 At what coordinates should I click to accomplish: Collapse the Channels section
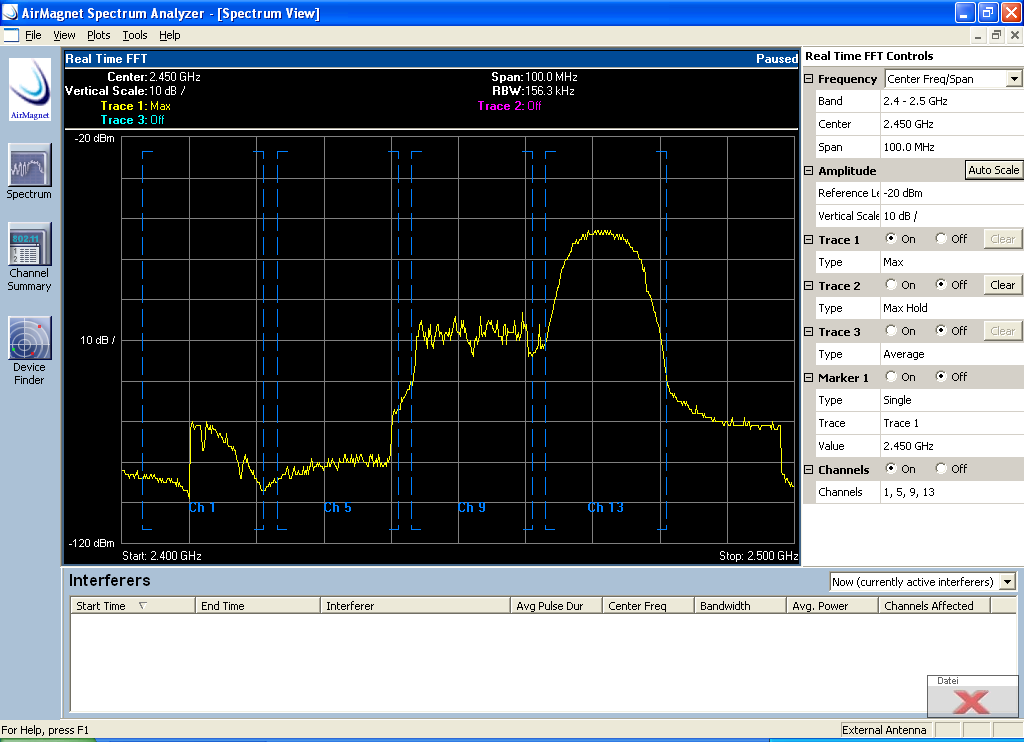point(808,470)
